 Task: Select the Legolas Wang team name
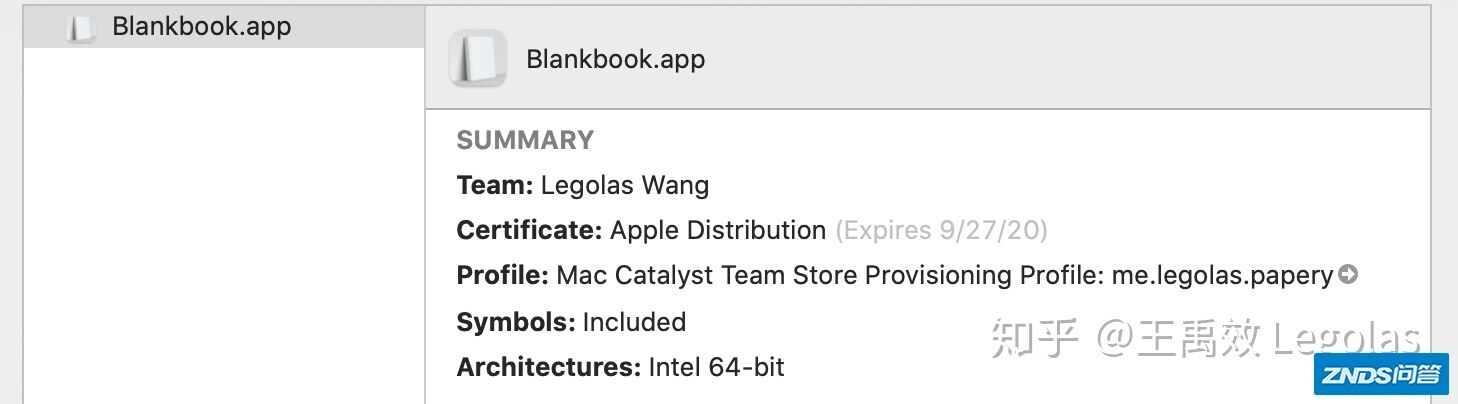click(x=625, y=185)
